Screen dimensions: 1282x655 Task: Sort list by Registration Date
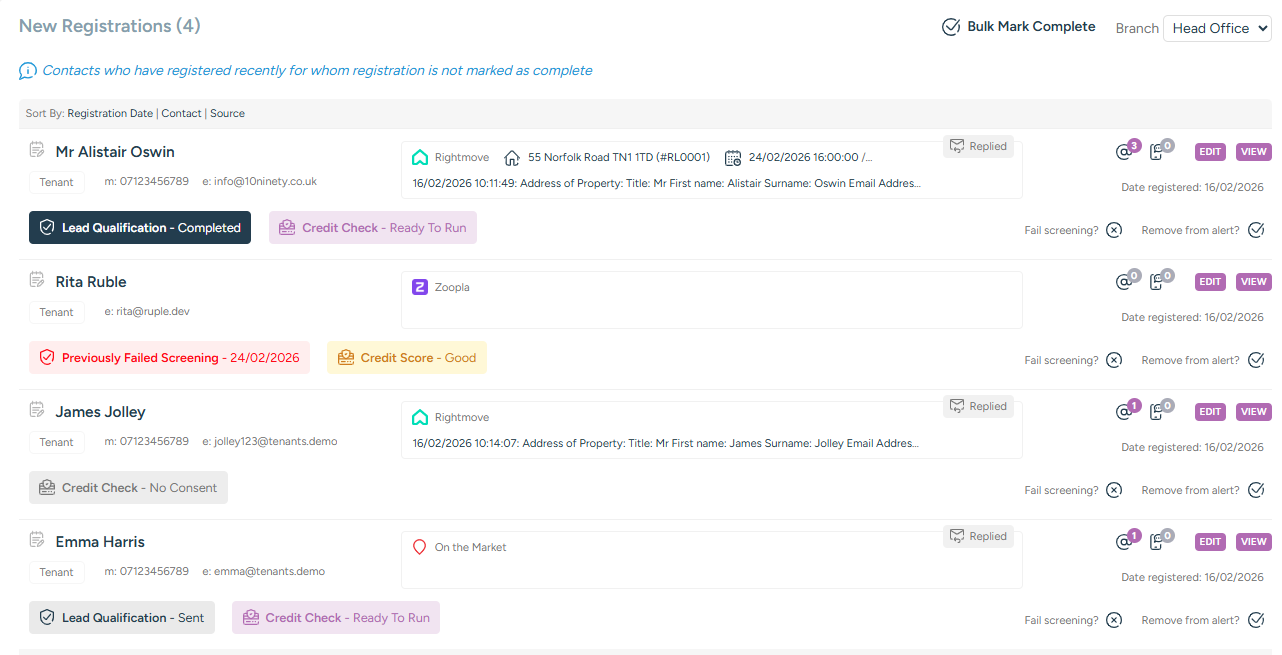coord(110,113)
